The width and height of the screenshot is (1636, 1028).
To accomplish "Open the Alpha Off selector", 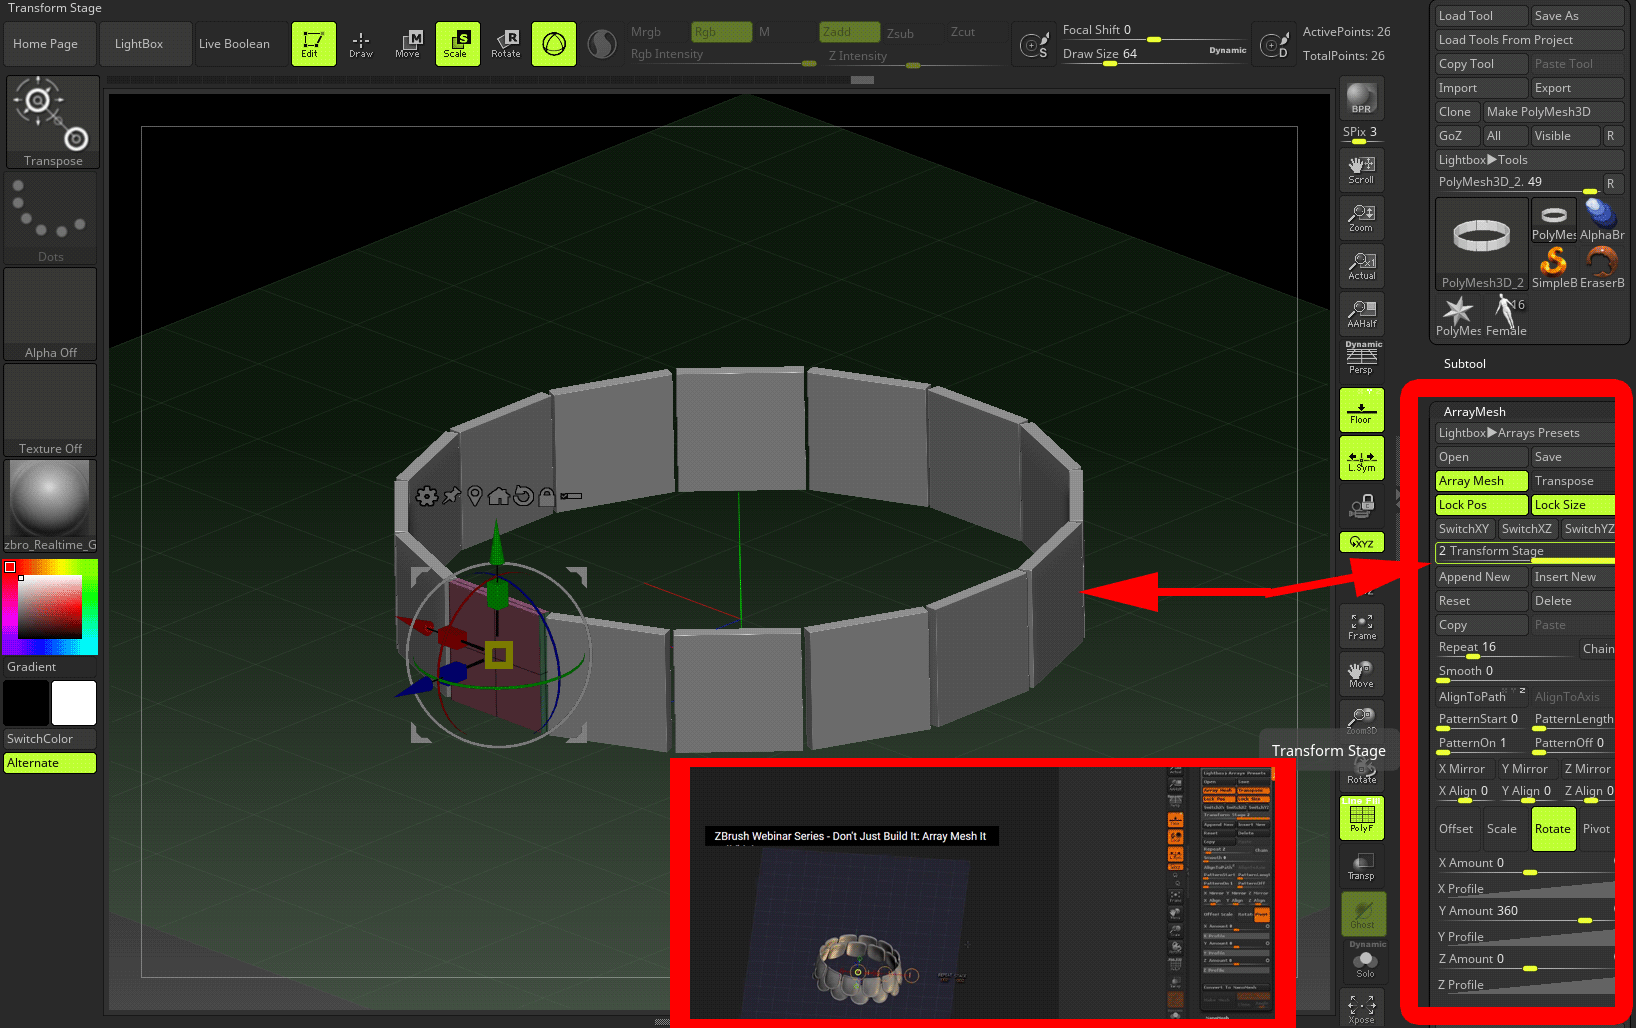I will [51, 314].
